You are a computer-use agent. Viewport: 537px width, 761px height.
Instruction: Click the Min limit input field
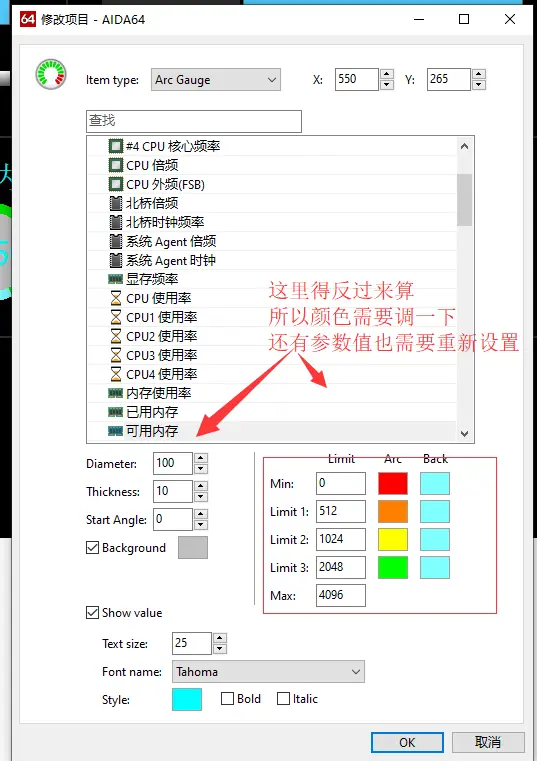[x=341, y=483]
